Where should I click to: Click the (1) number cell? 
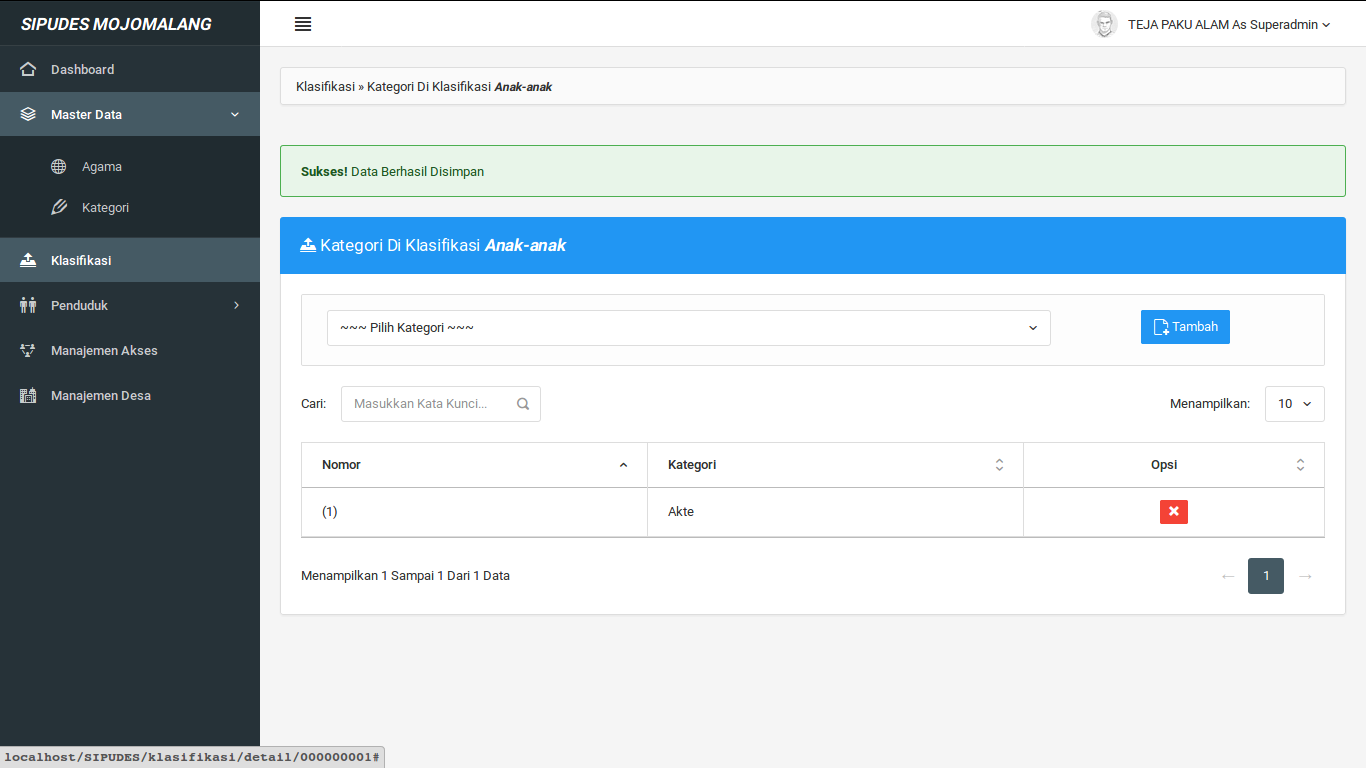(x=474, y=512)
